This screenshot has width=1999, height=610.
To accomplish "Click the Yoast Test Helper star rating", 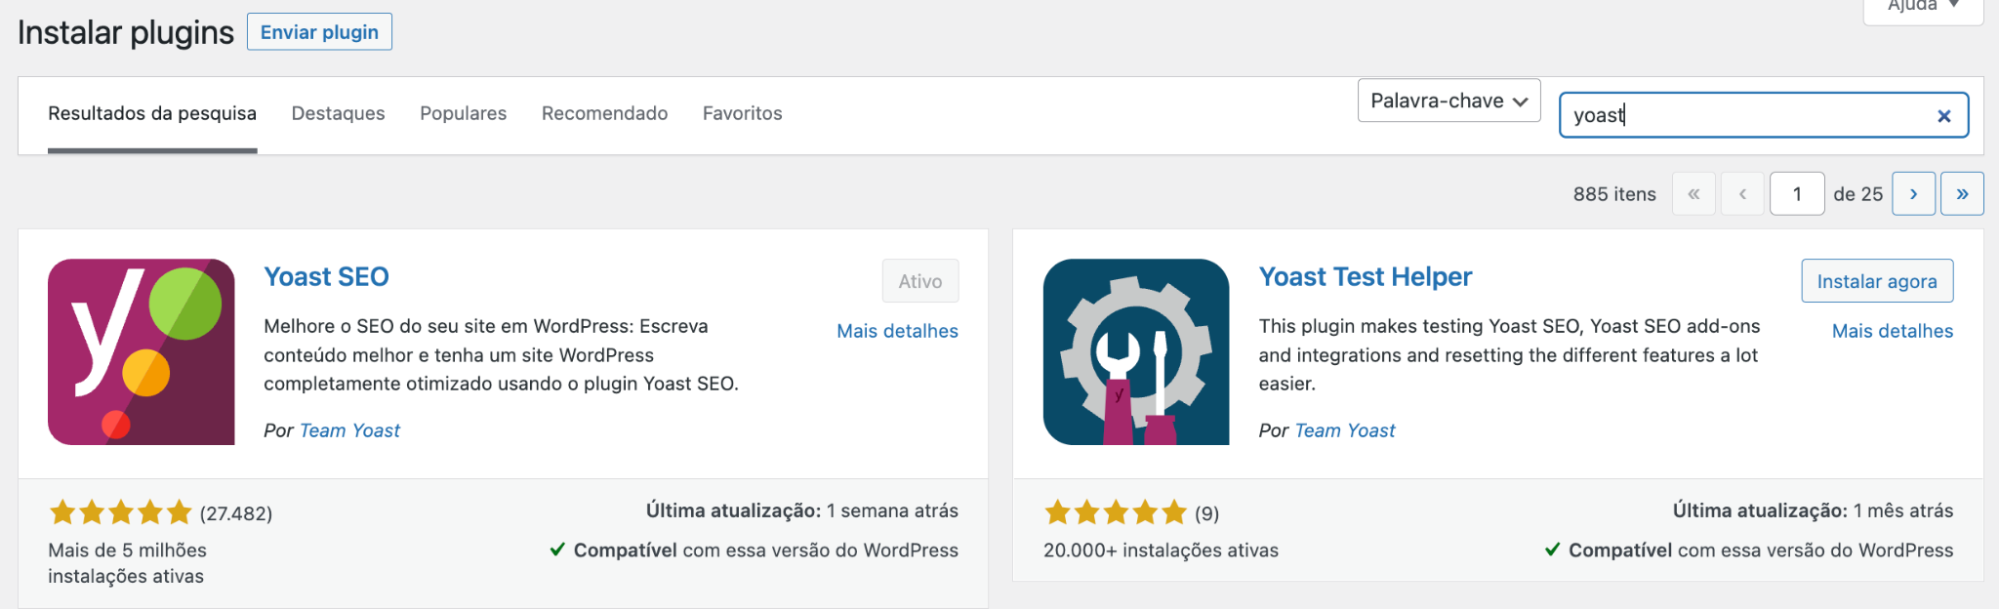I will point(1115,513).
